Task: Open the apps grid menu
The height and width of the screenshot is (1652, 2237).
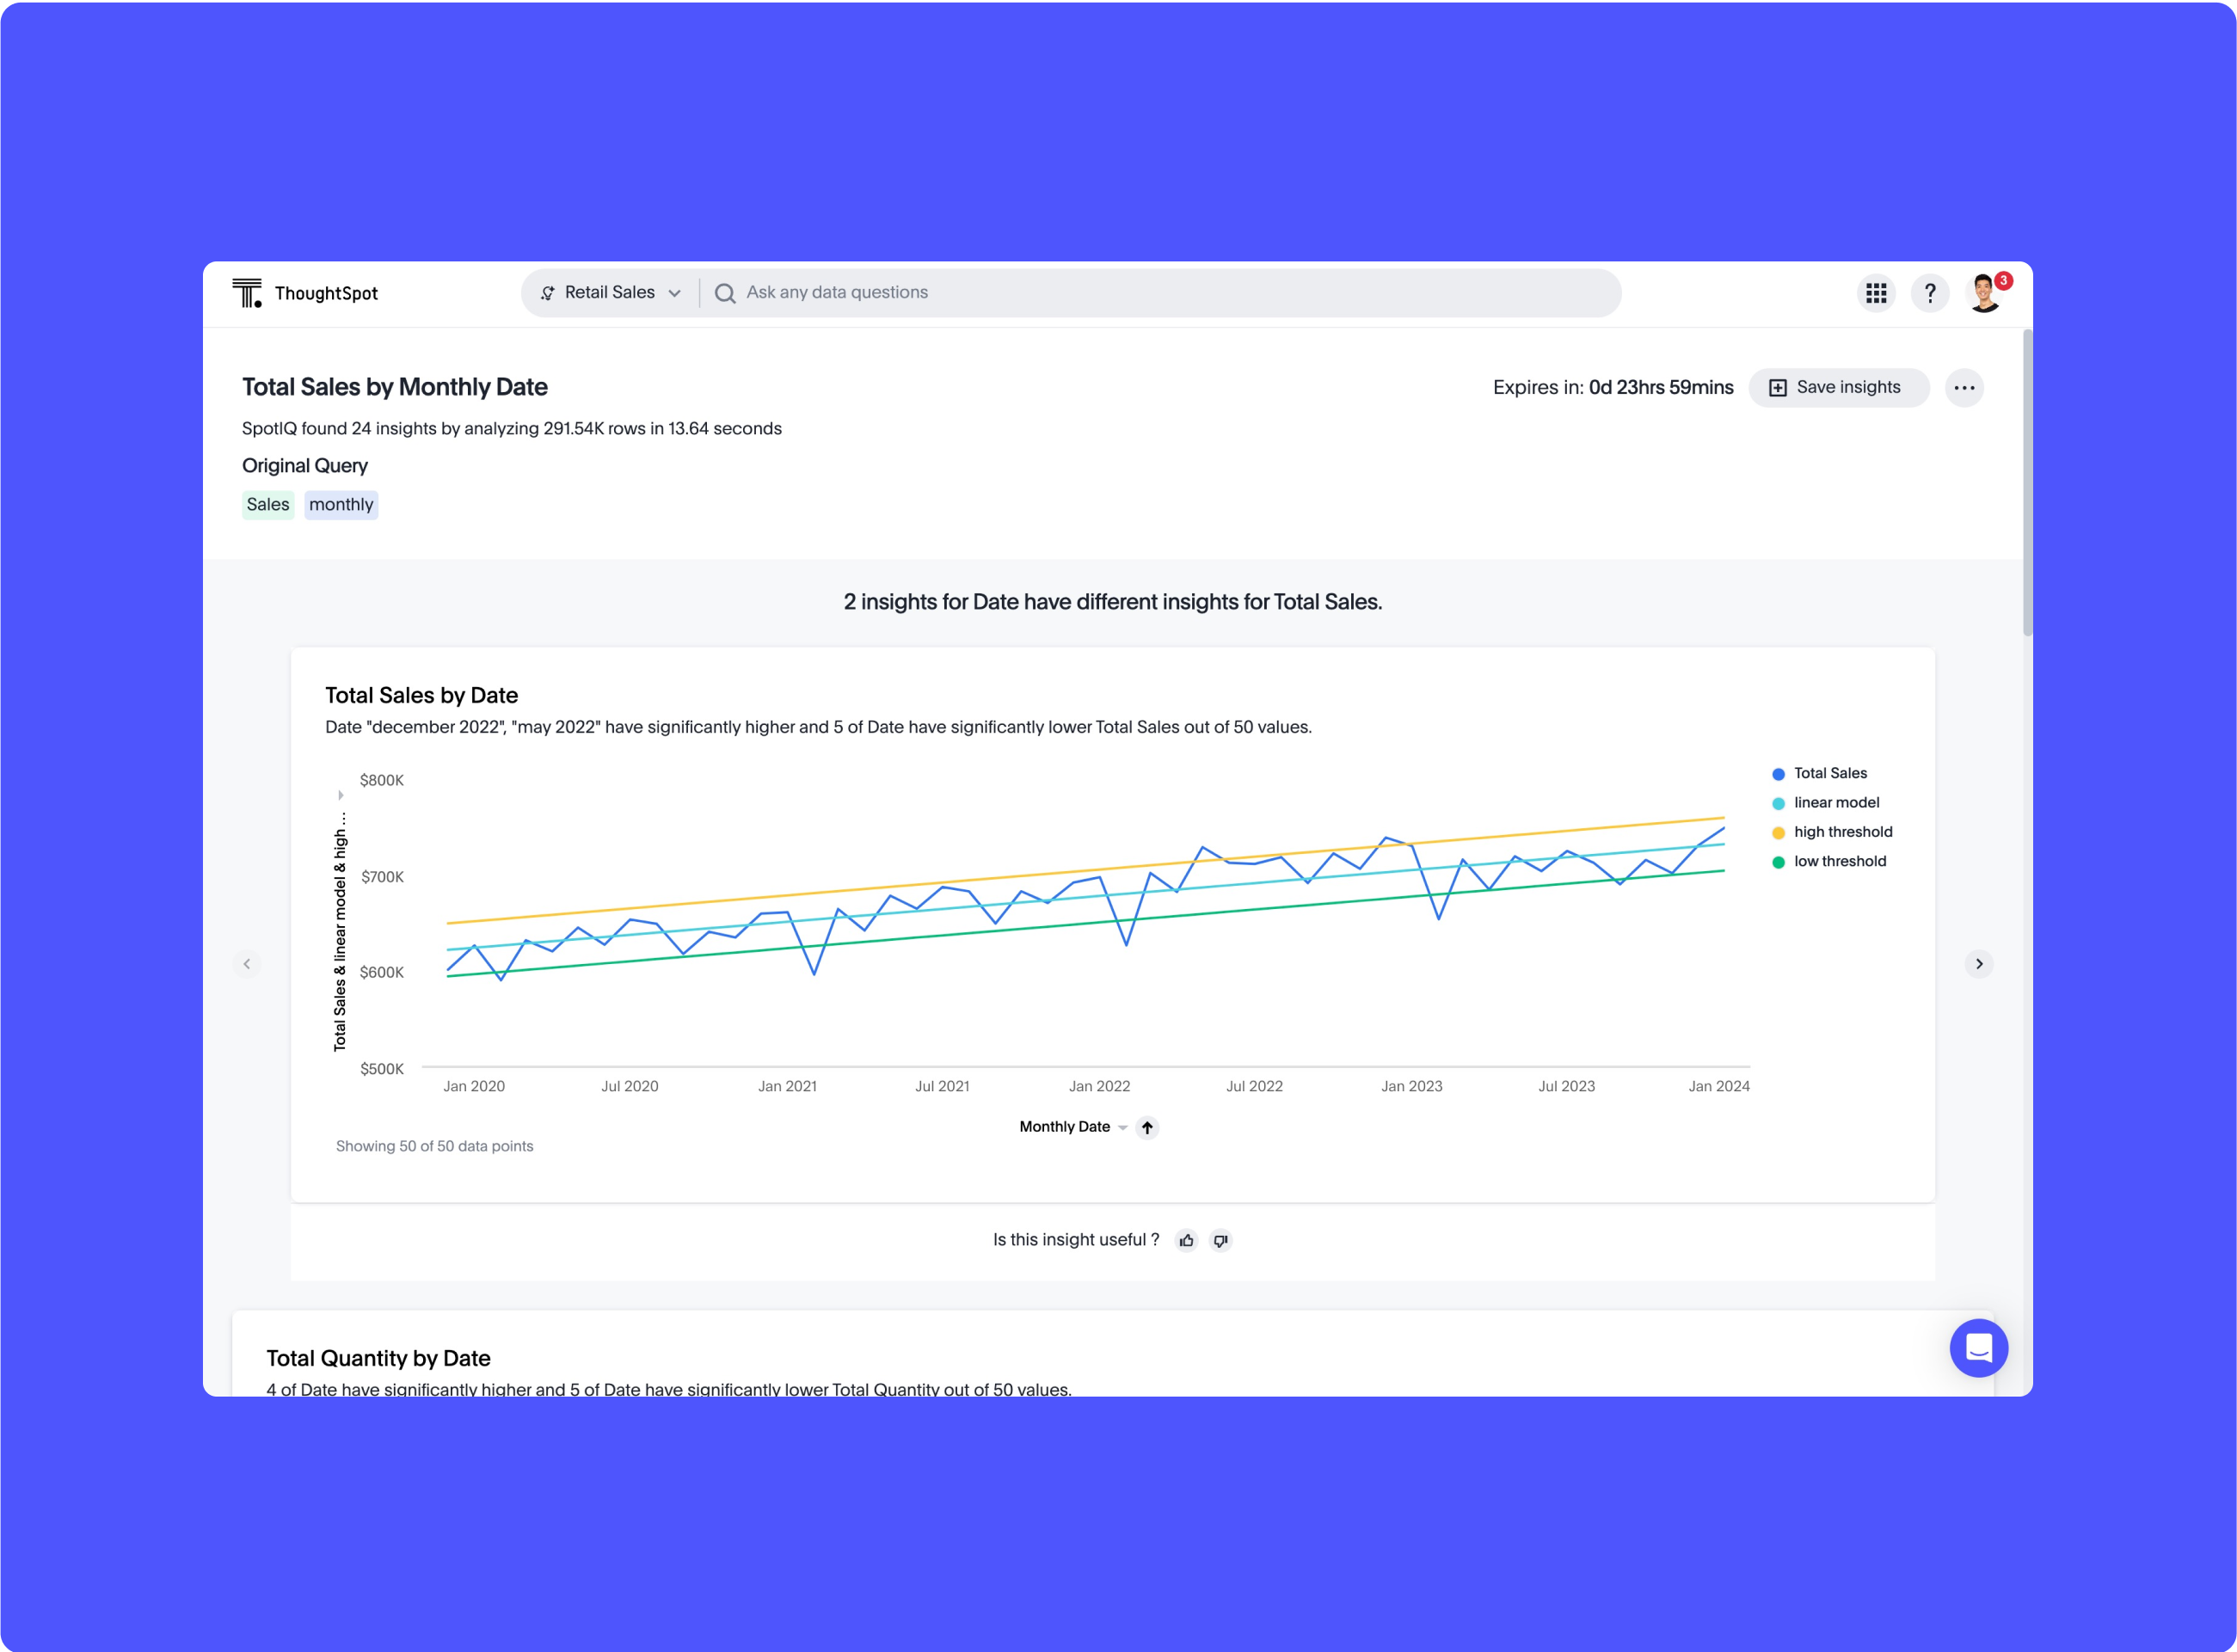Action: click(x=1876, y=293)
